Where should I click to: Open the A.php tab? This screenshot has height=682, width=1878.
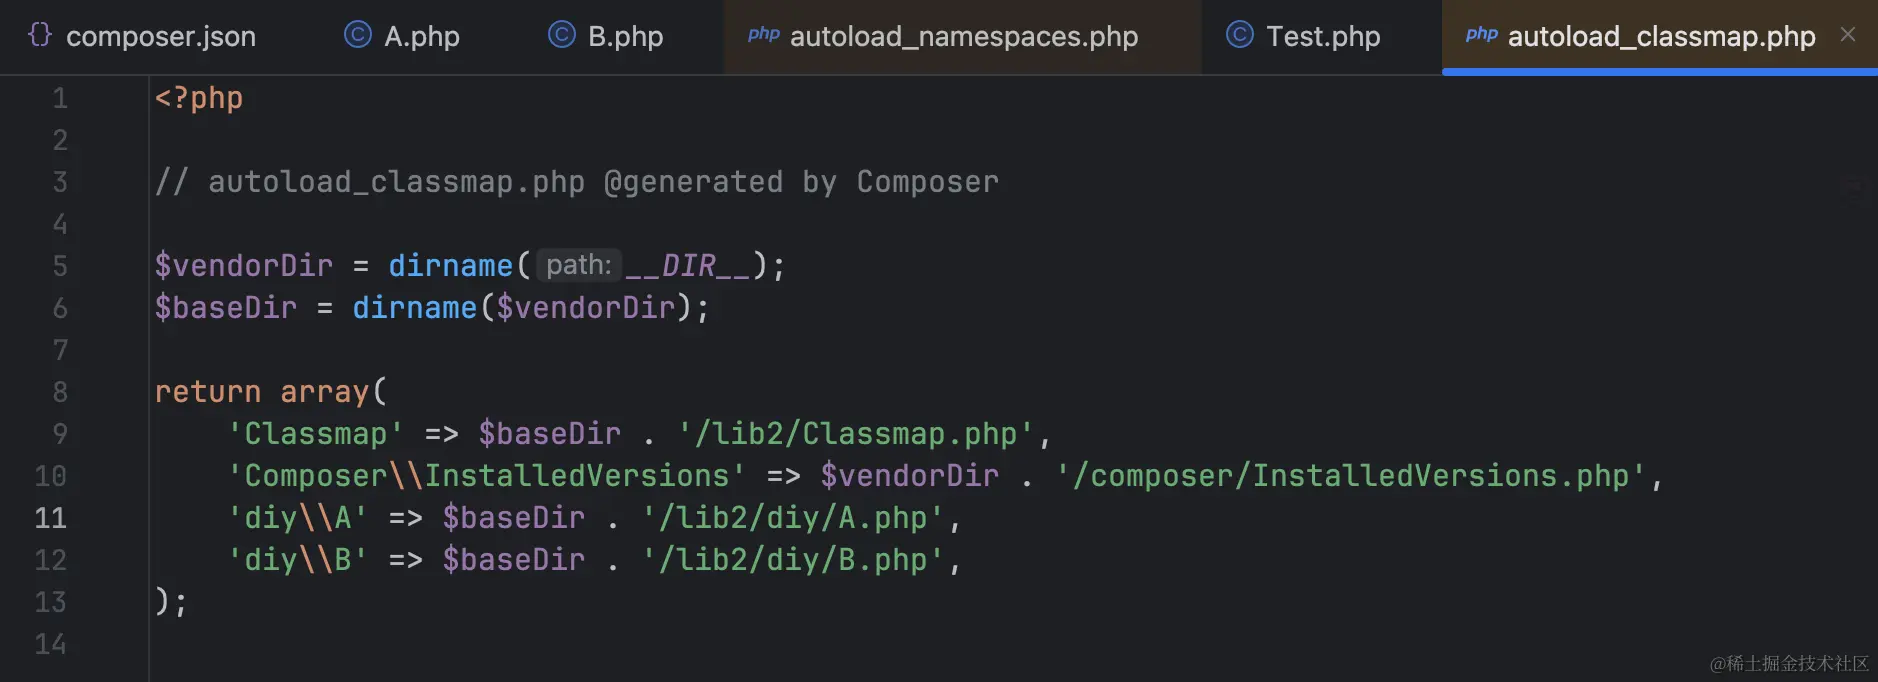point(420,36)
